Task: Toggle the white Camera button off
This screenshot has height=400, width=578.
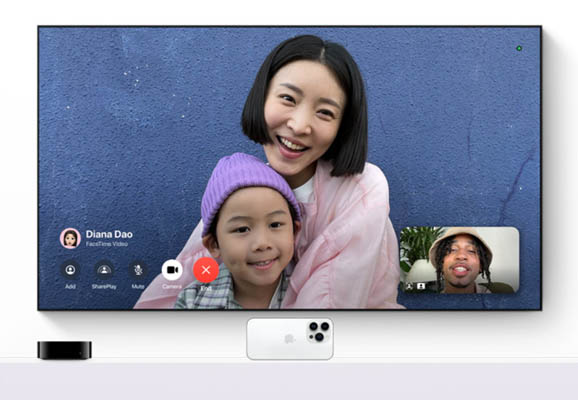Action: pos(172,270)
